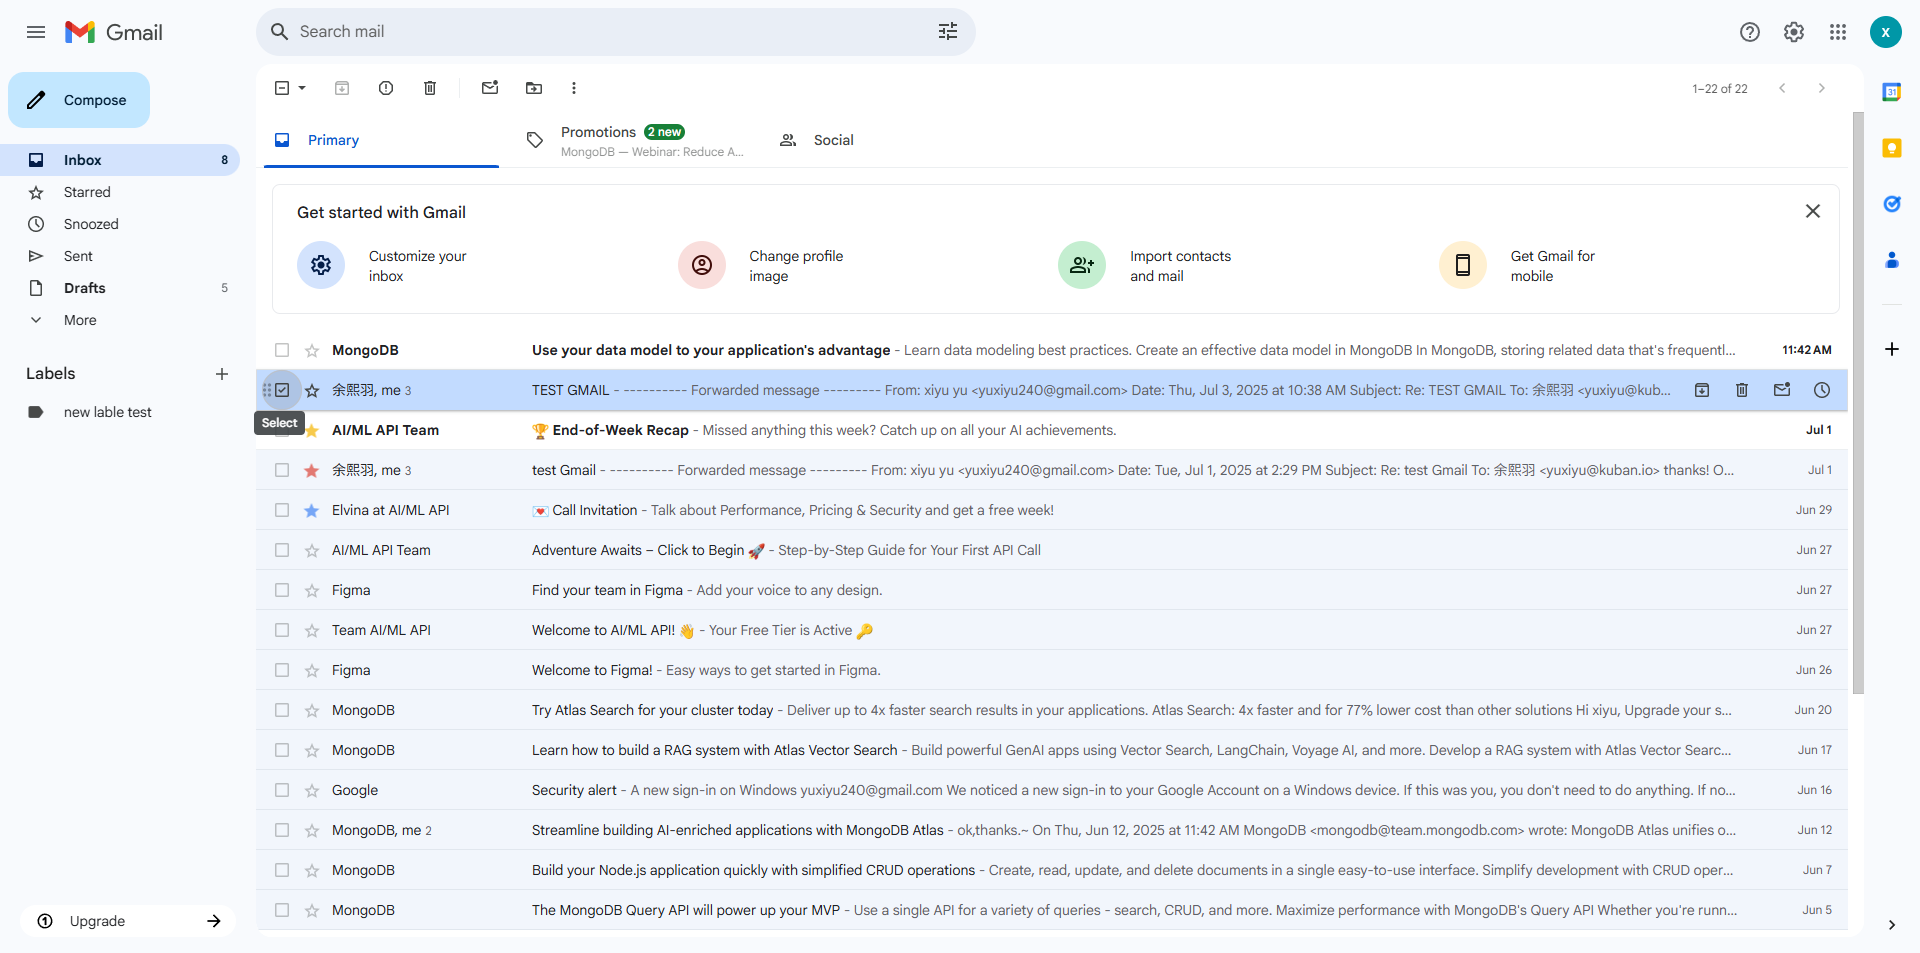1920x953 pixels.
Task: Mark as unread toolbar icon
Action: [490, 88]
